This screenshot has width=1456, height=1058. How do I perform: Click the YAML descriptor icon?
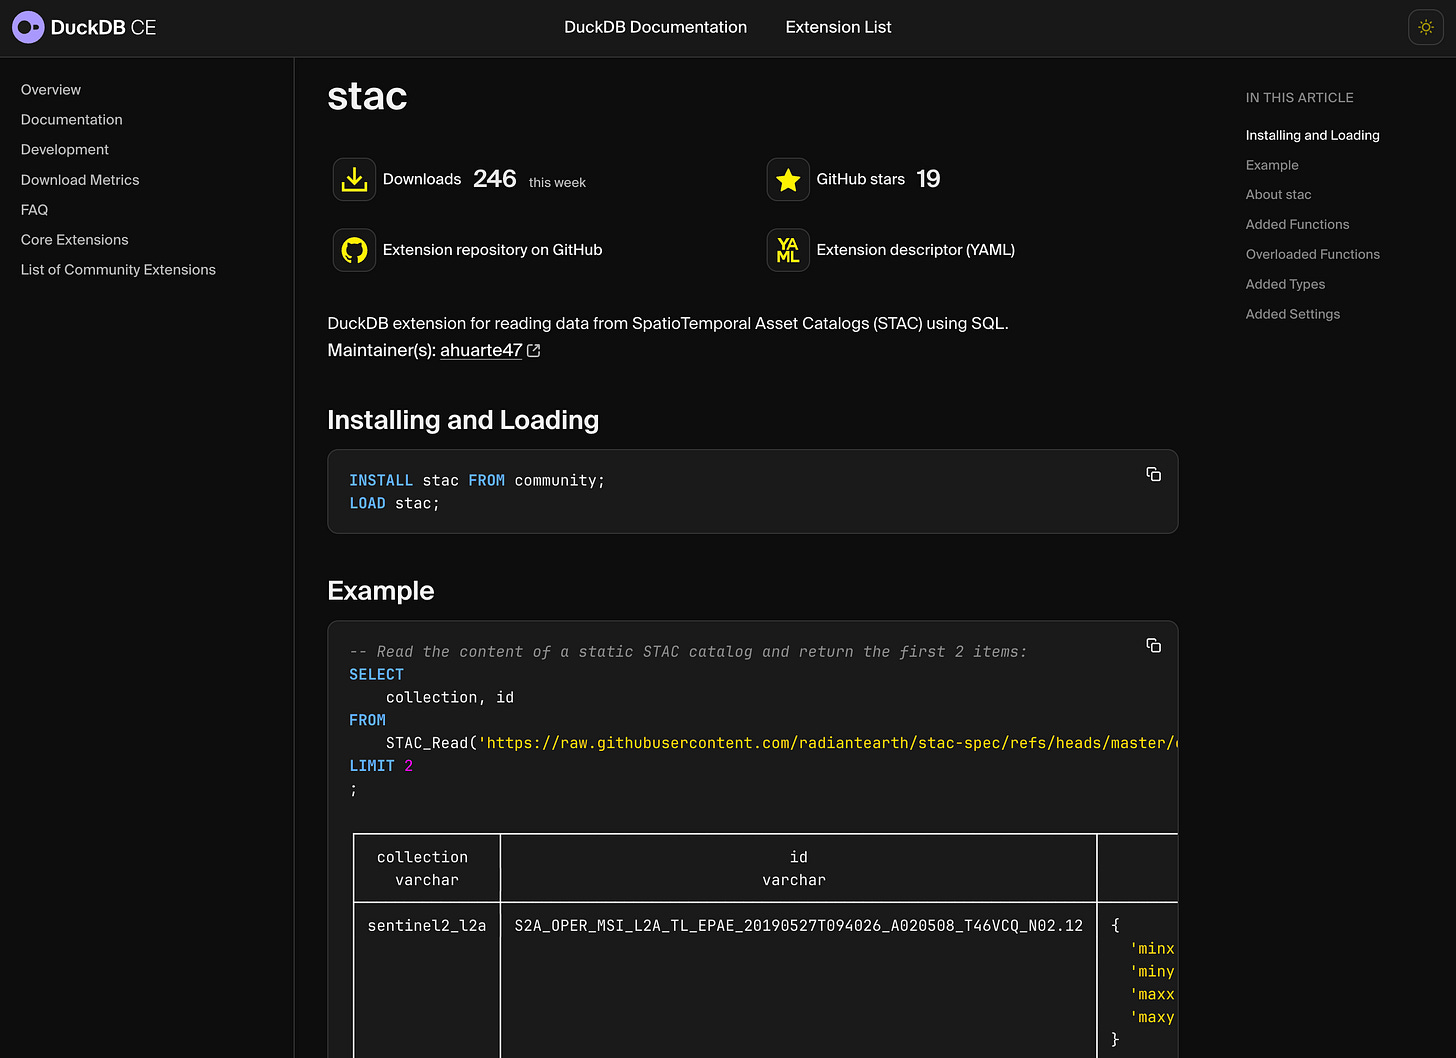click(788, 250)
